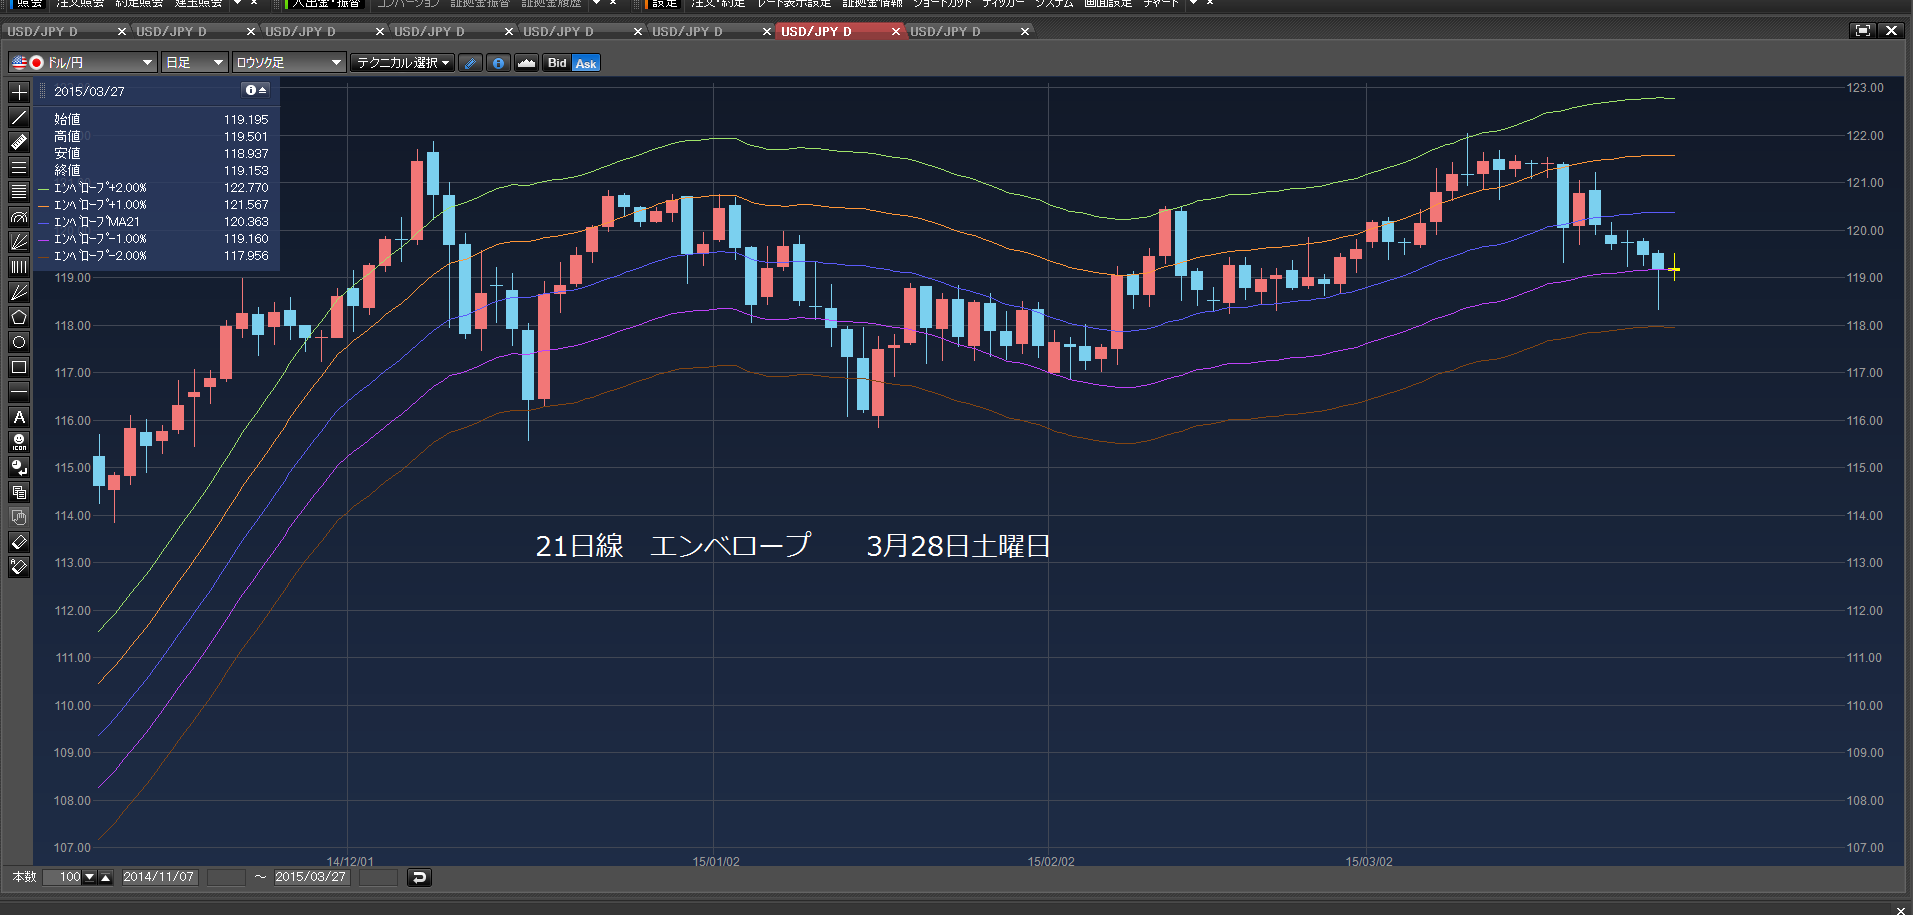Click the hand grab tool
This screenshot has height=915, width=1913.
(x=19, y=517)
